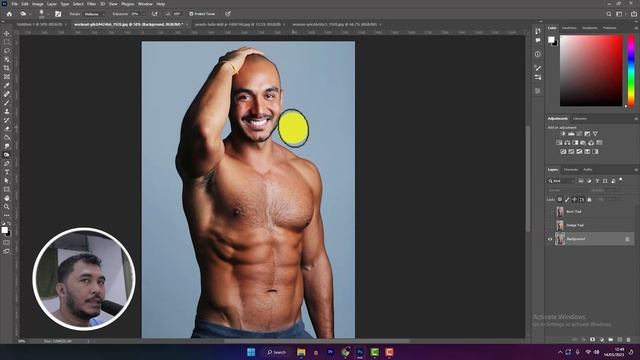The height and width of the screenshot is (360, 640).
Task: Click the Home icon in options bar
Action: 9,14
